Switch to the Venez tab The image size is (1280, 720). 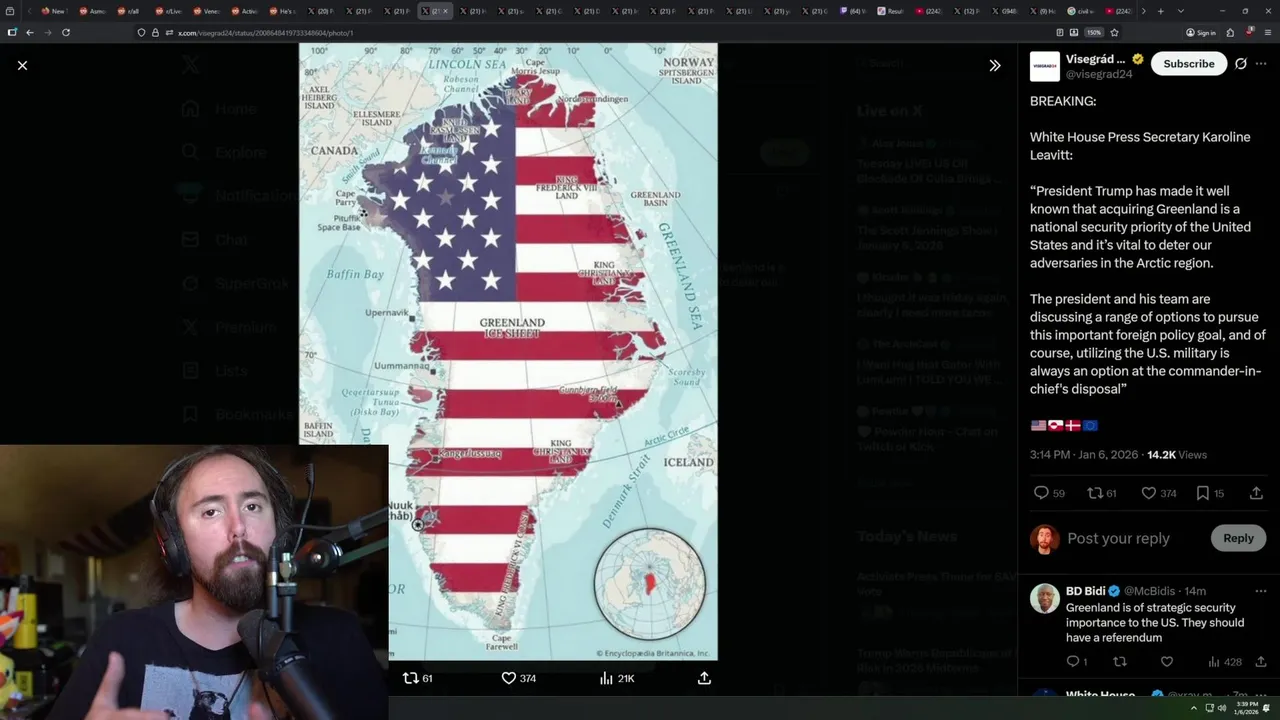click(205, 11)
